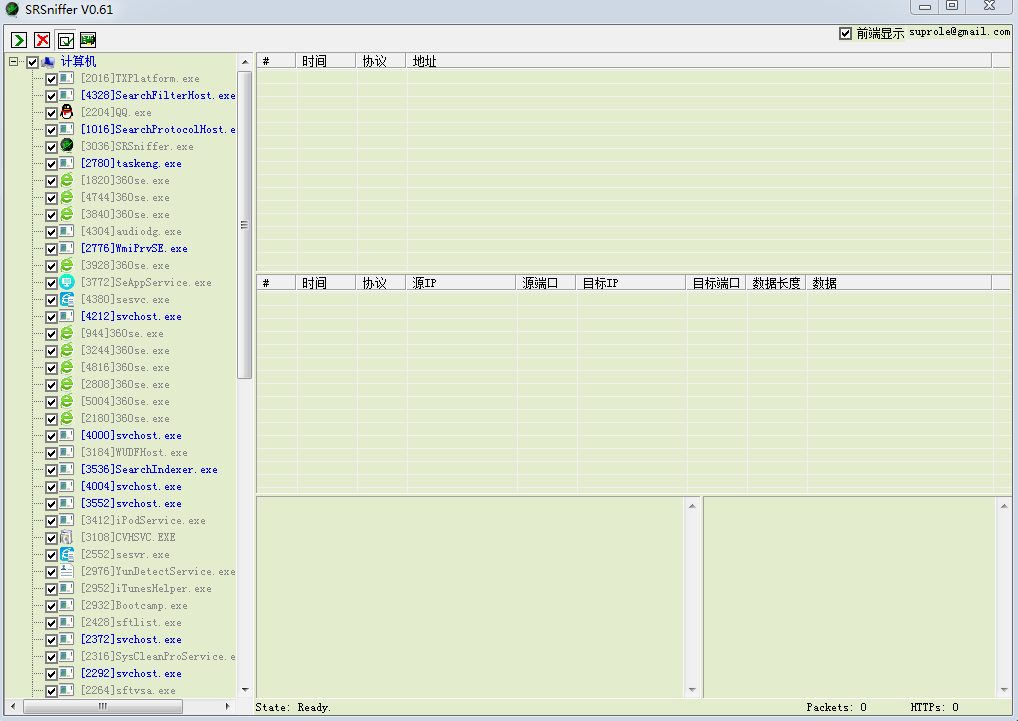This screenshot has height=721, width=1018.
Task: Click the cyan monitor icon for [3772]SeAppService.exe
Action: 67,282
